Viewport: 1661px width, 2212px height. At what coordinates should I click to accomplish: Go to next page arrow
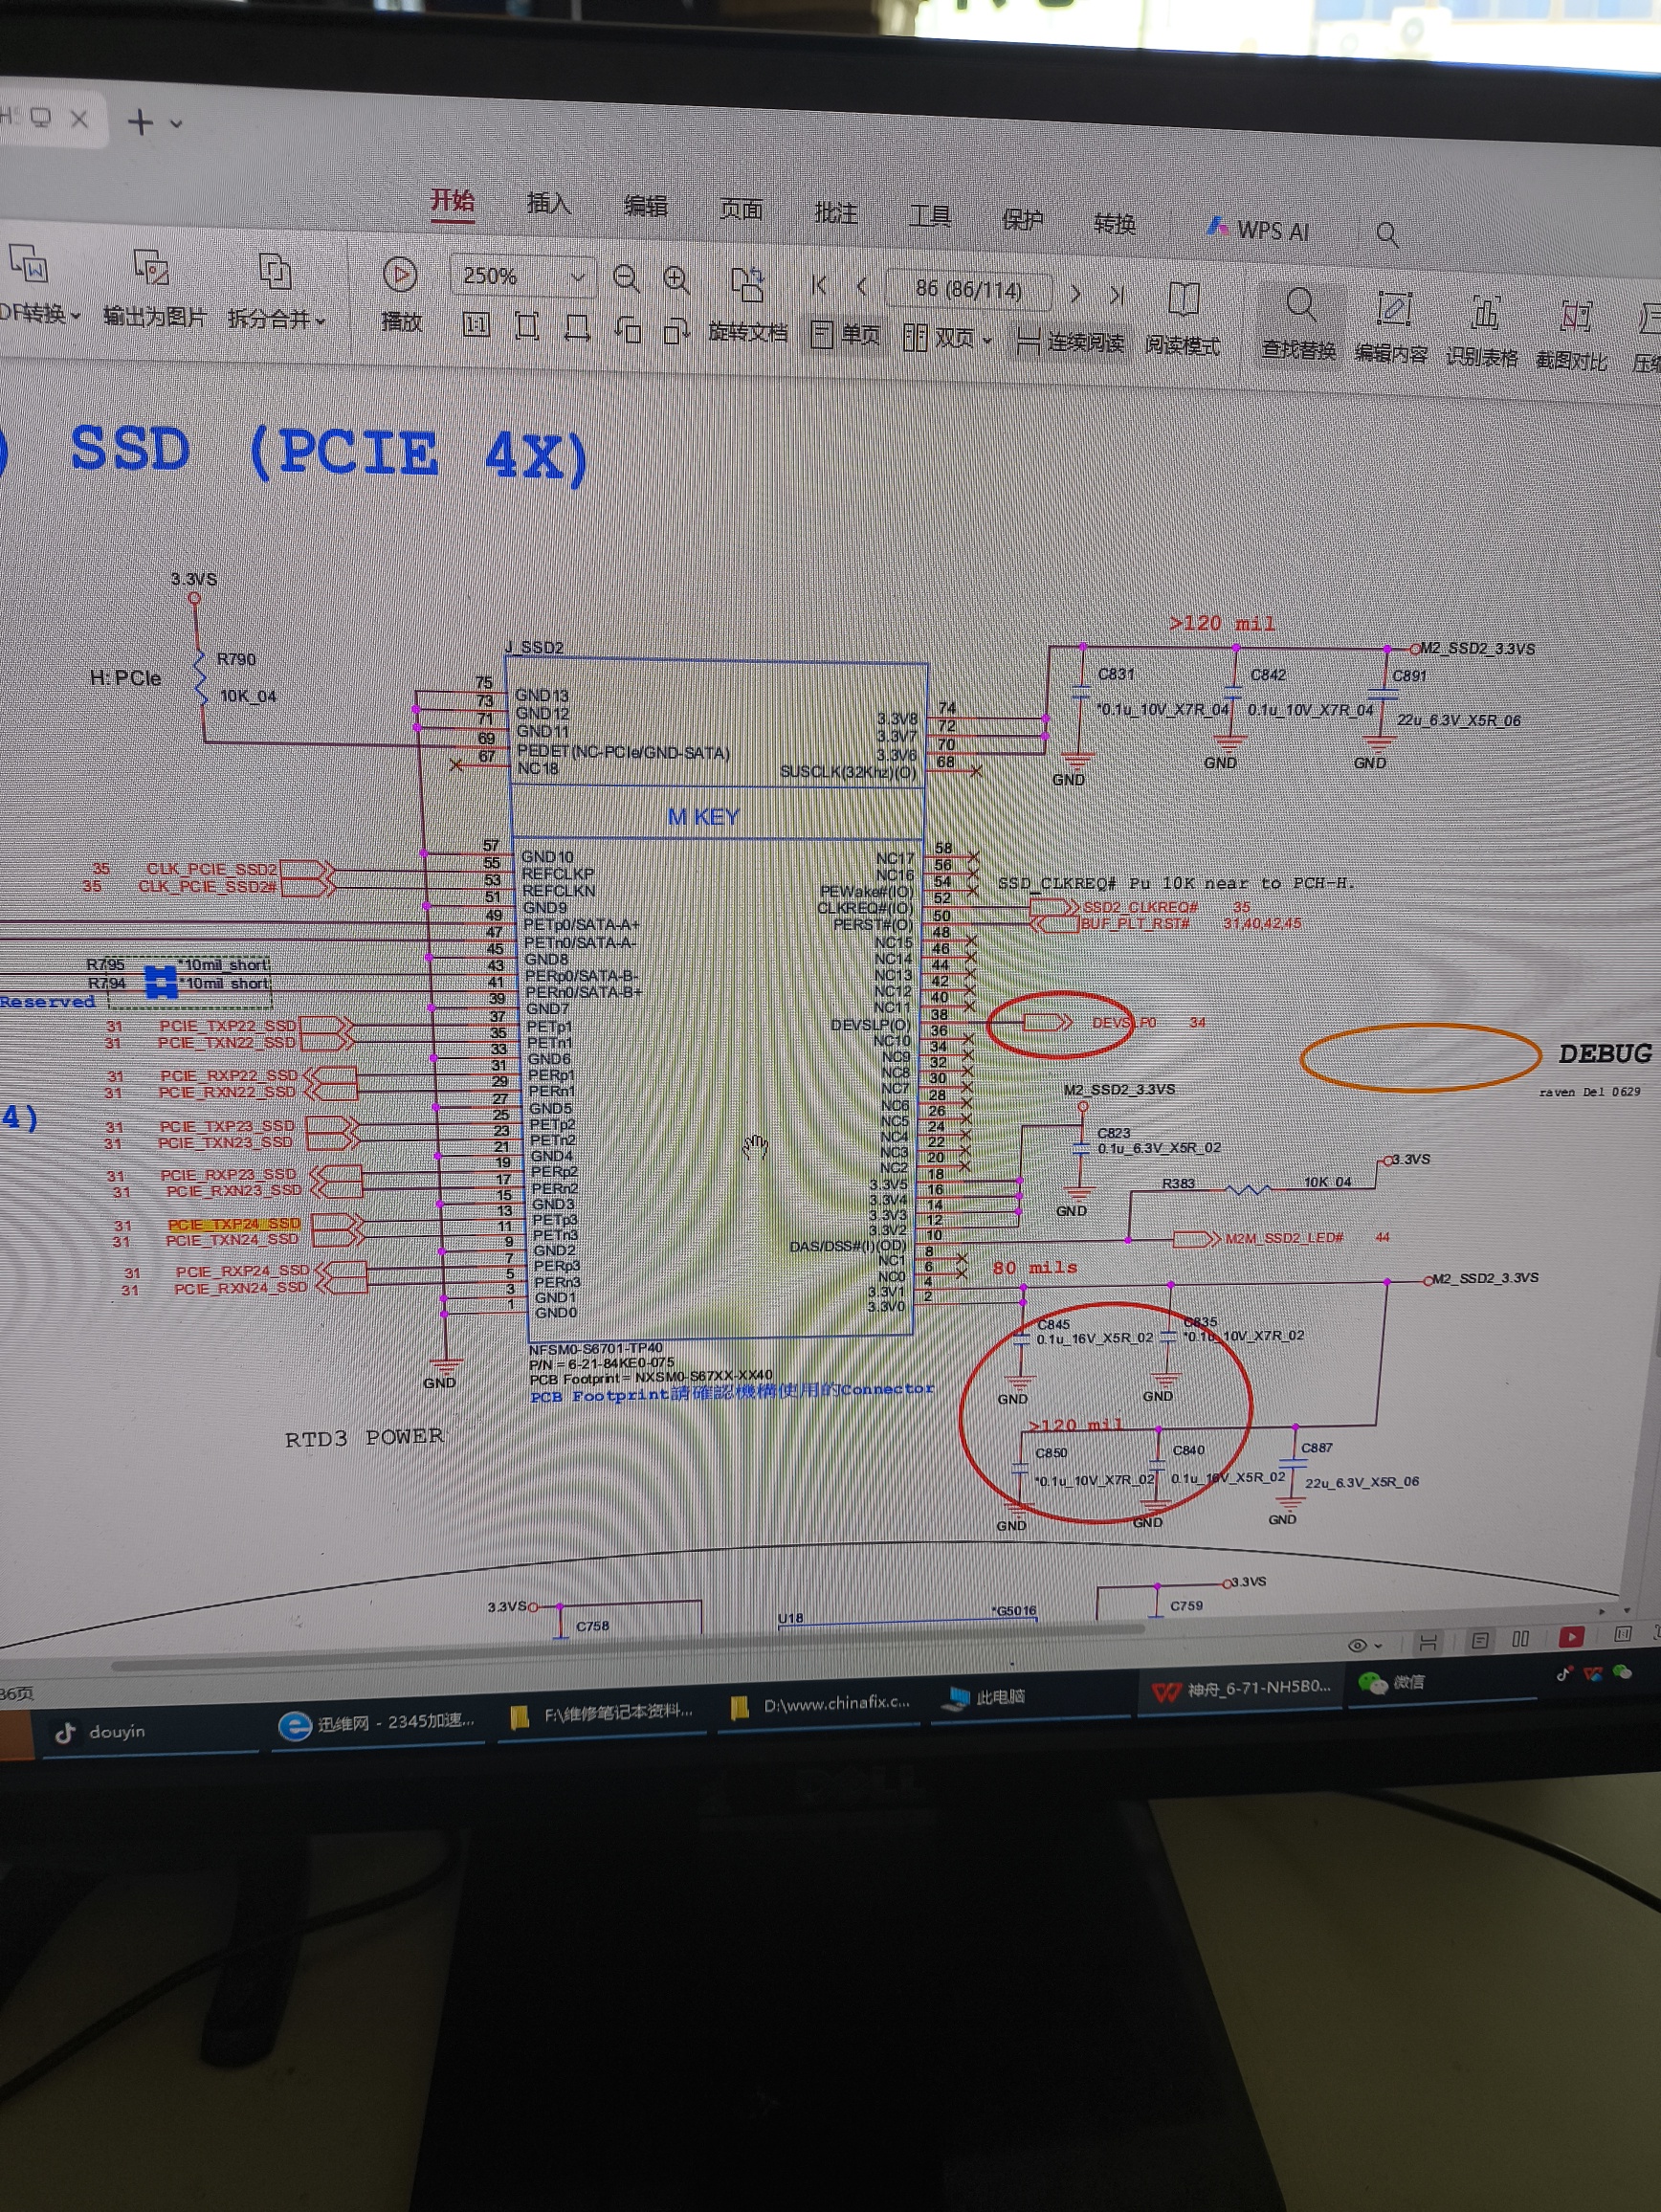point(1075,294)
